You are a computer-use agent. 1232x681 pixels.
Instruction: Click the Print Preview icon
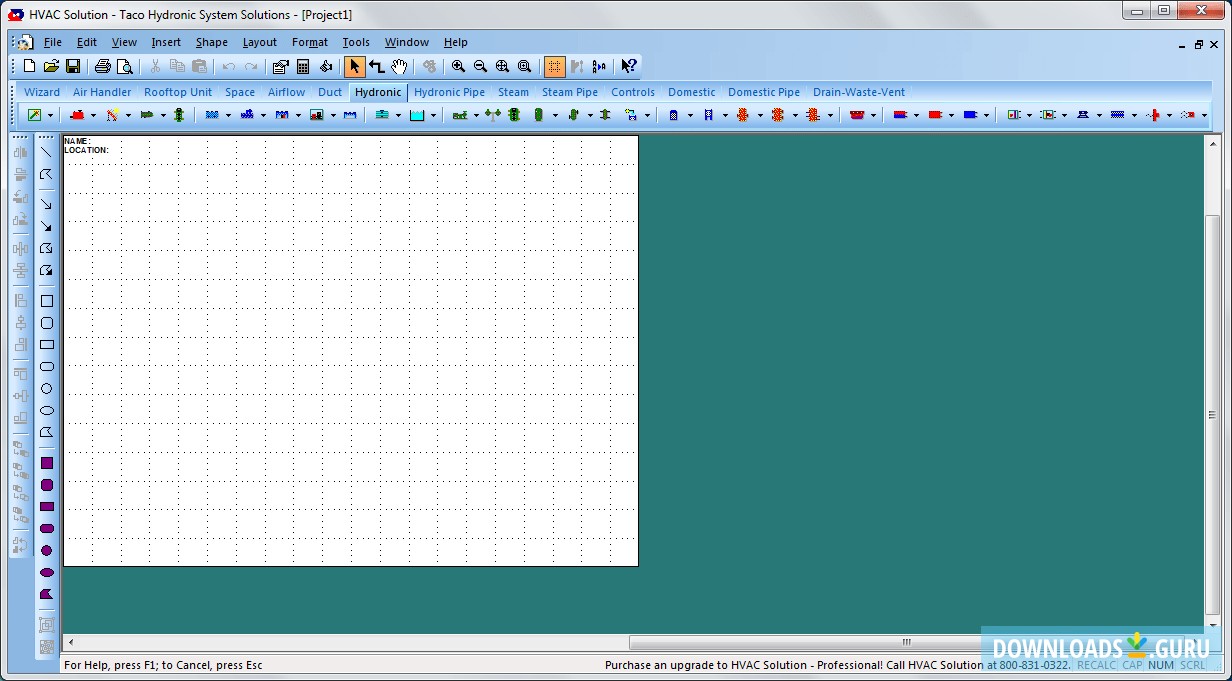[125, 67]
